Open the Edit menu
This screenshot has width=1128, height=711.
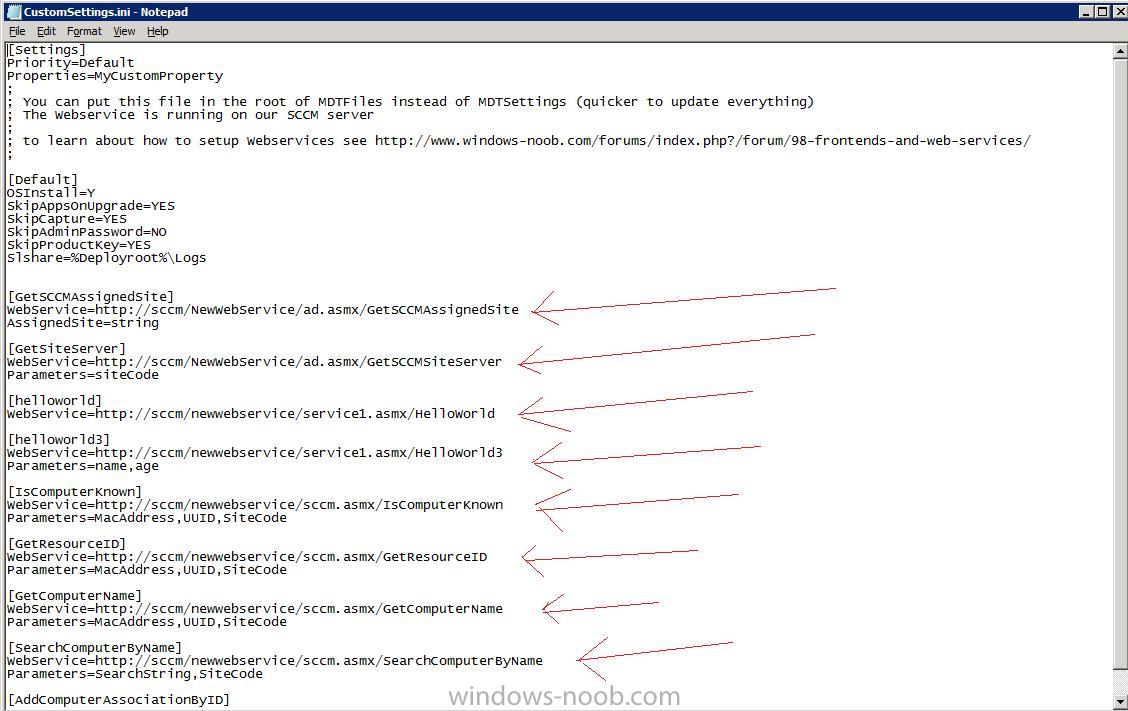46,31
